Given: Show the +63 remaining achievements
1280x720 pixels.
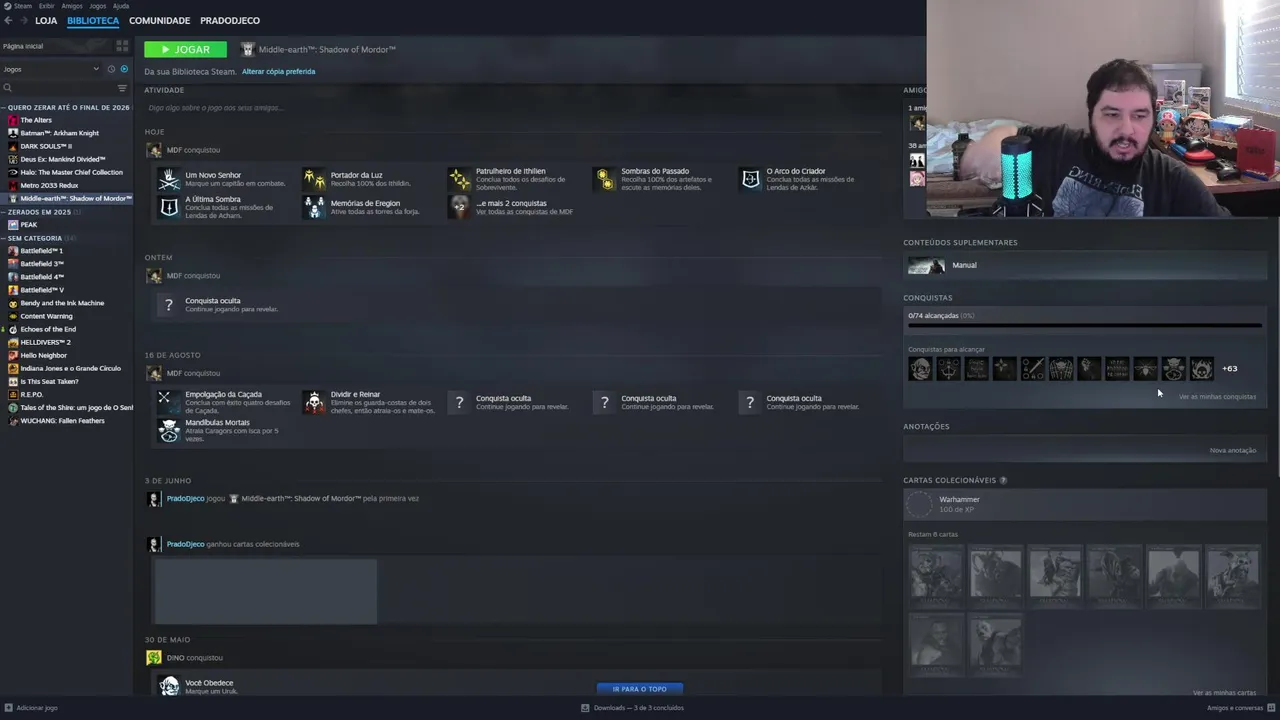Looking at the screenshot, I should coord(1230,369).
